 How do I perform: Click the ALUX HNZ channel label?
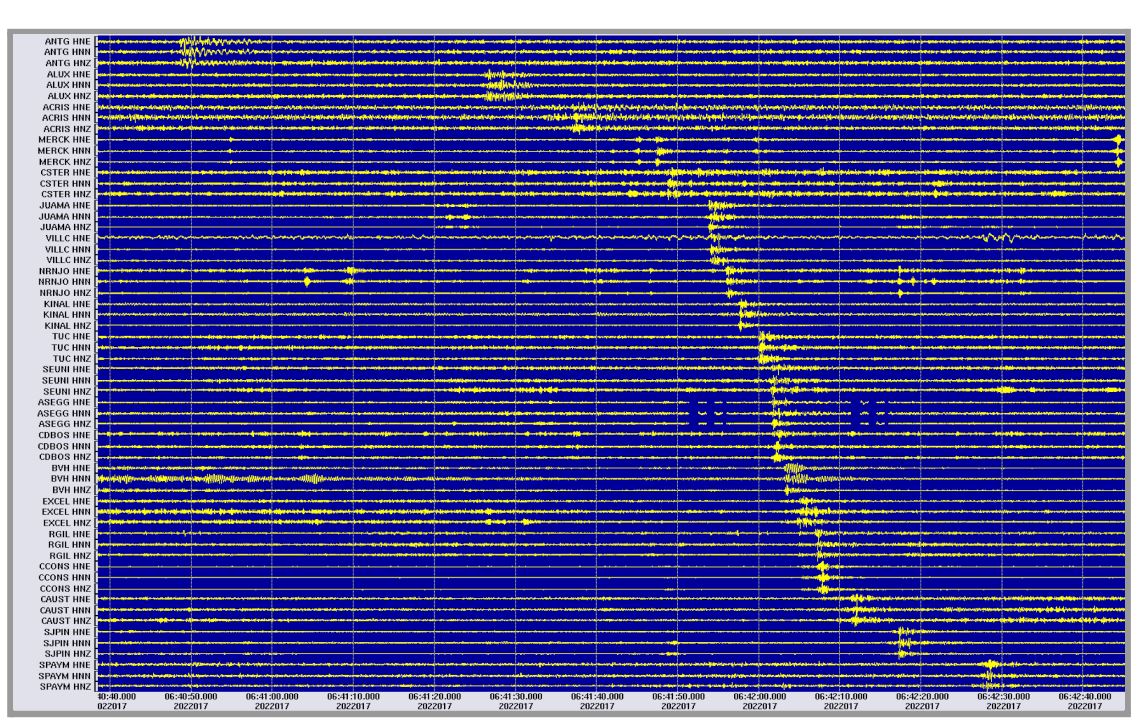click(x=67, y=96)
